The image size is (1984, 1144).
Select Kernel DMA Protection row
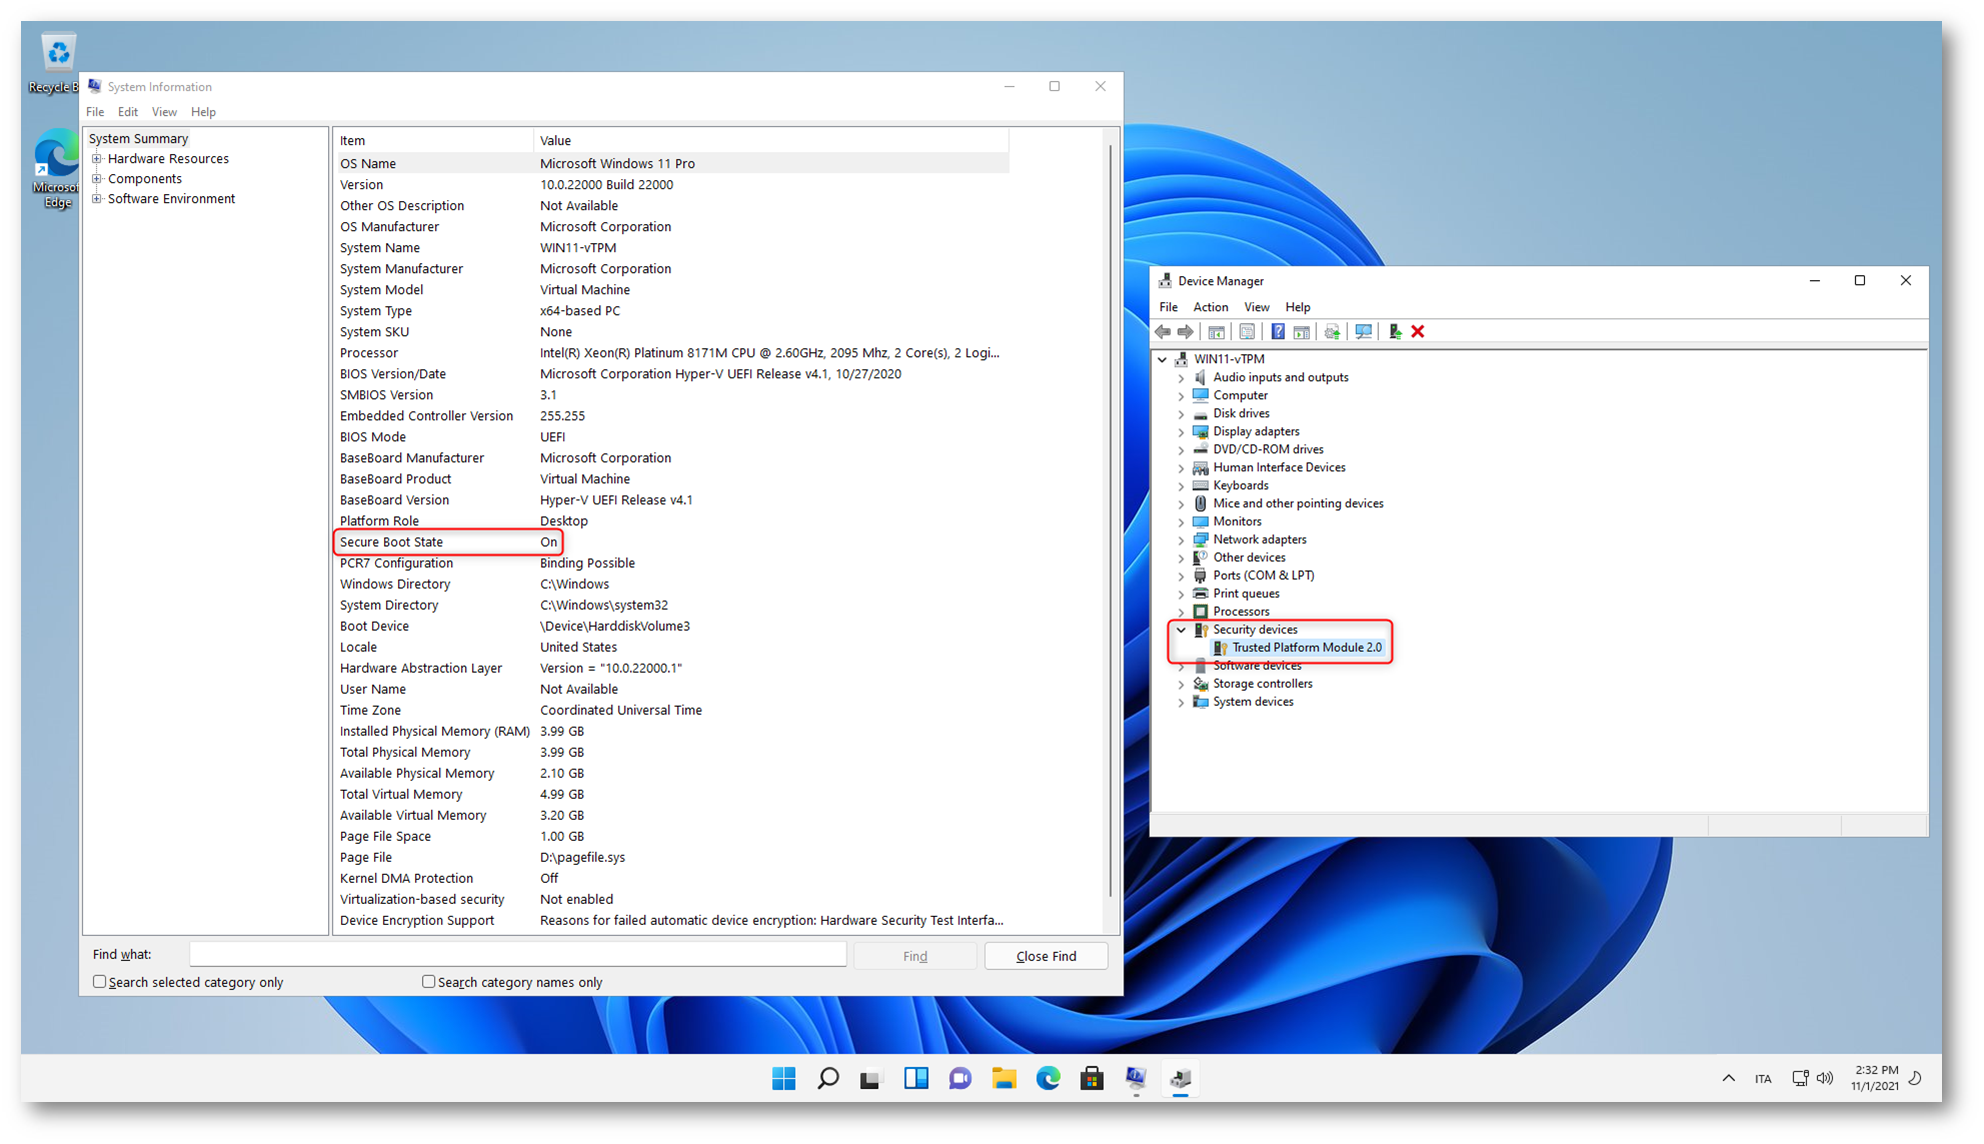pos(671,878)
